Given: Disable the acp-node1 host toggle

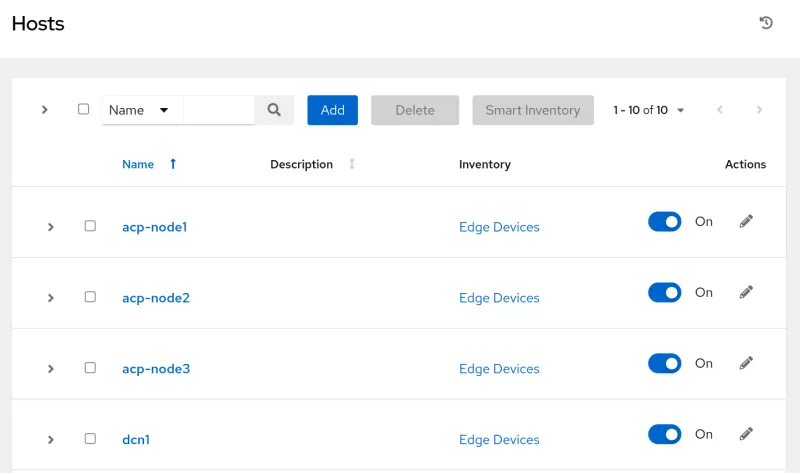Looking at the screenshot, I should (665, 221).
